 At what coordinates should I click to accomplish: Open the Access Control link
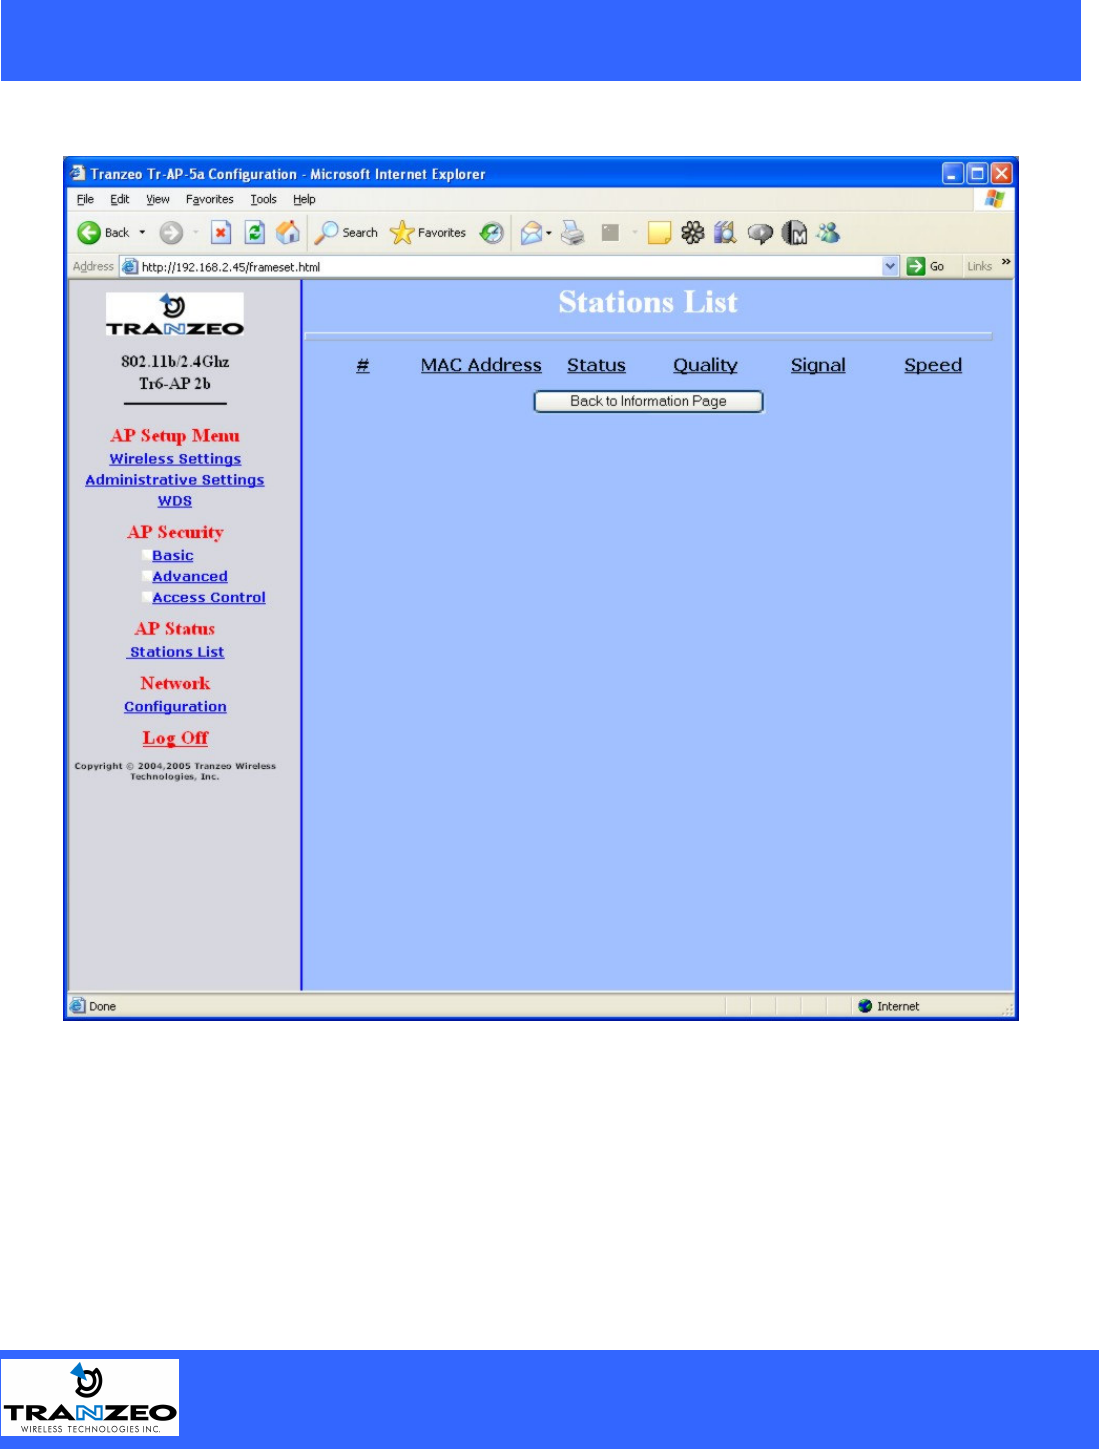[x=209, y=597]
